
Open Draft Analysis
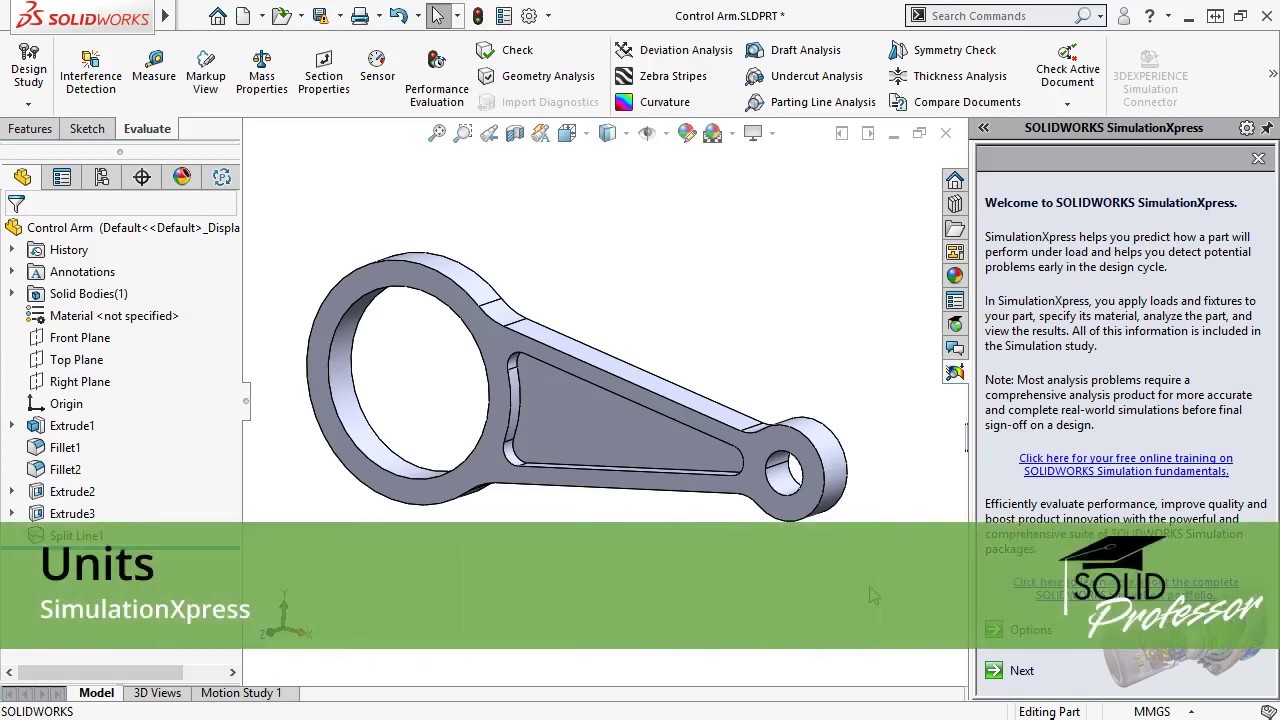point(793,50)
